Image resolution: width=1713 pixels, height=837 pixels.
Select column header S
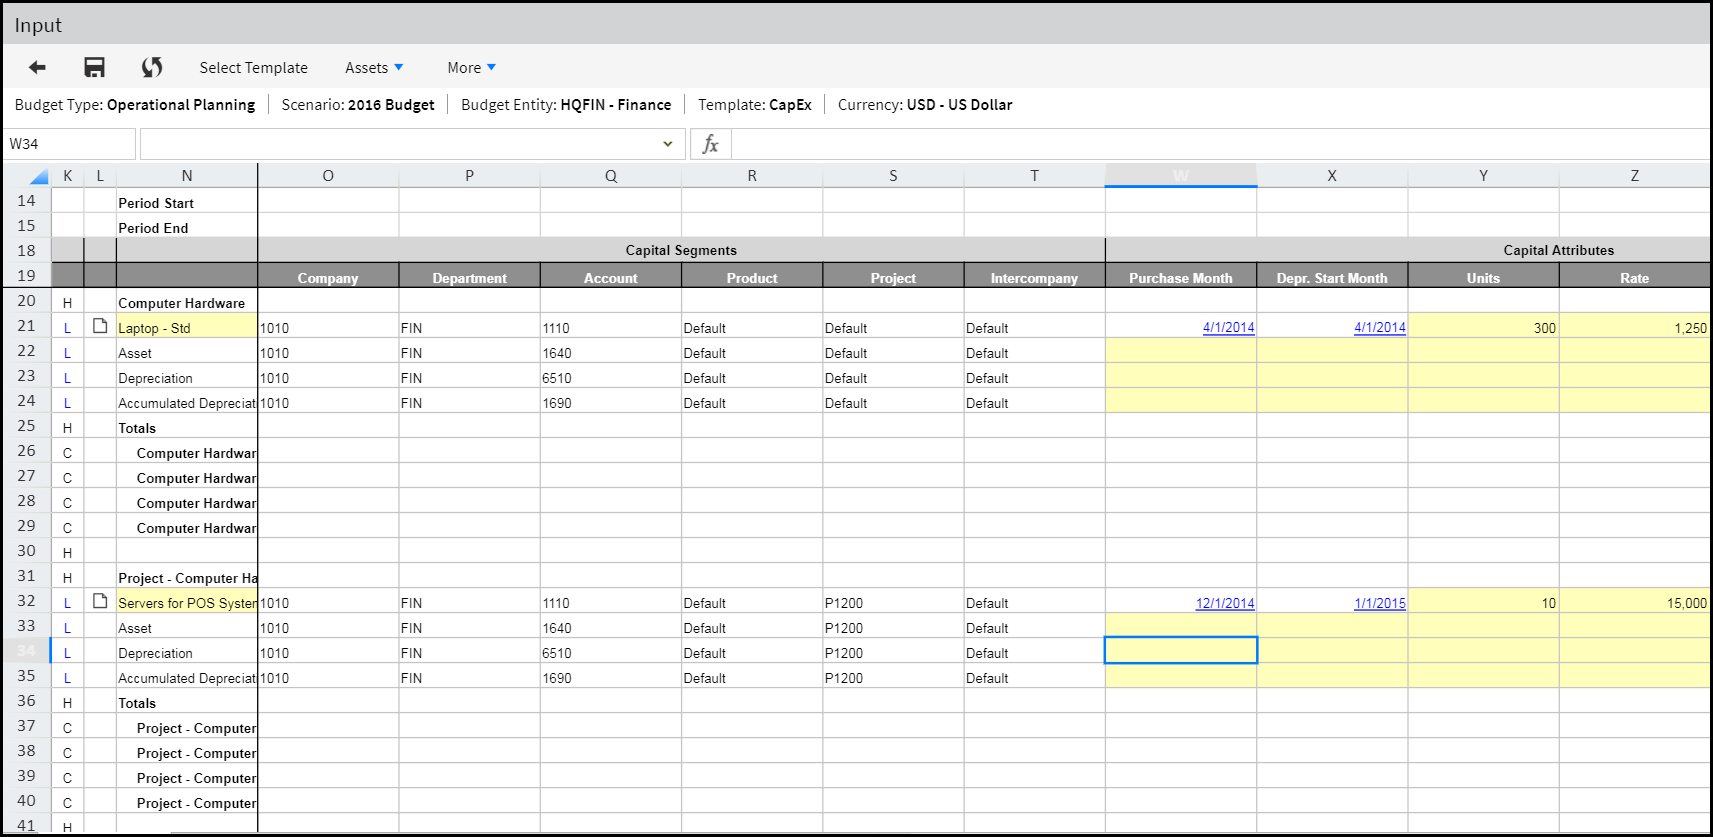click(893, 176)
